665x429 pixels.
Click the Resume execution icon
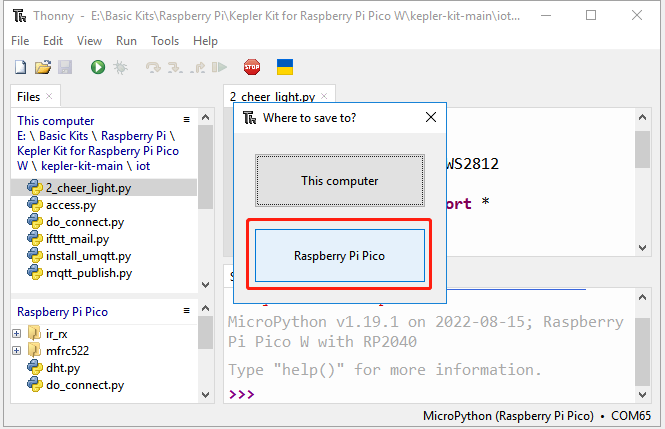pos(219,67)
